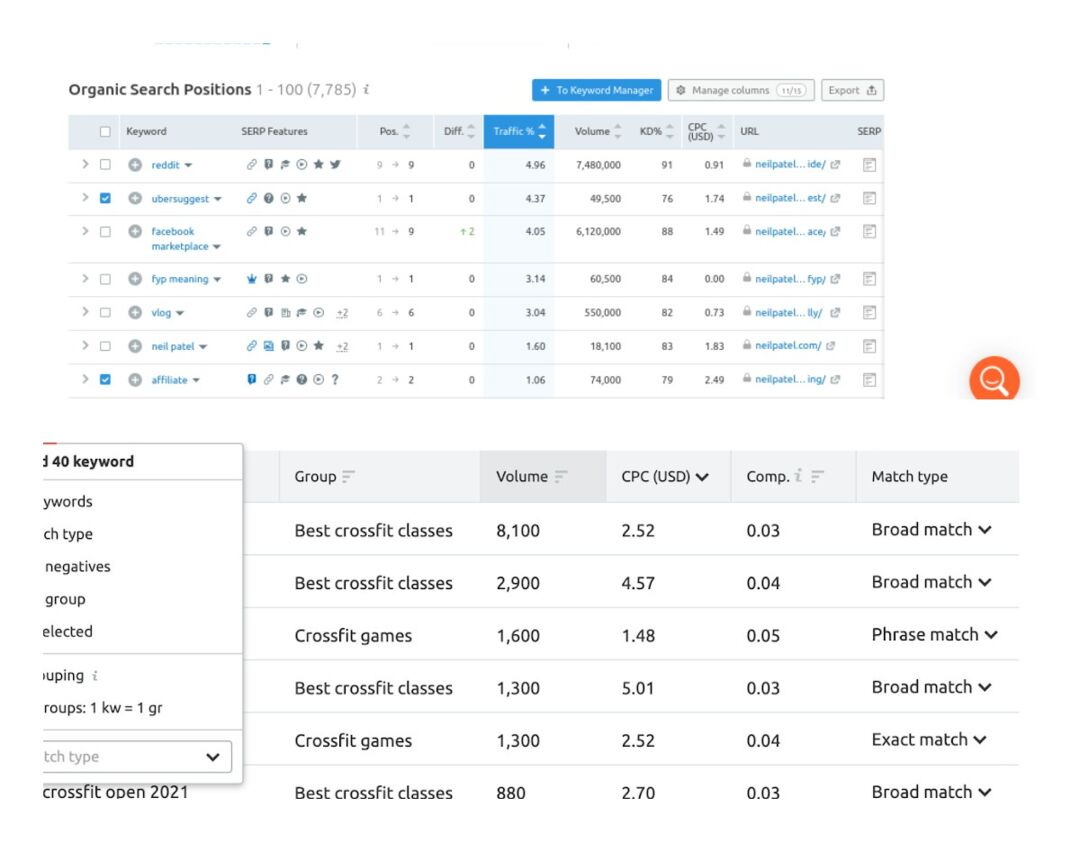Image resolution: width=1080 pixels, height=842 pixels.
Task: Toggle the select-all checkbox in table header
Action: coord(105,132)
